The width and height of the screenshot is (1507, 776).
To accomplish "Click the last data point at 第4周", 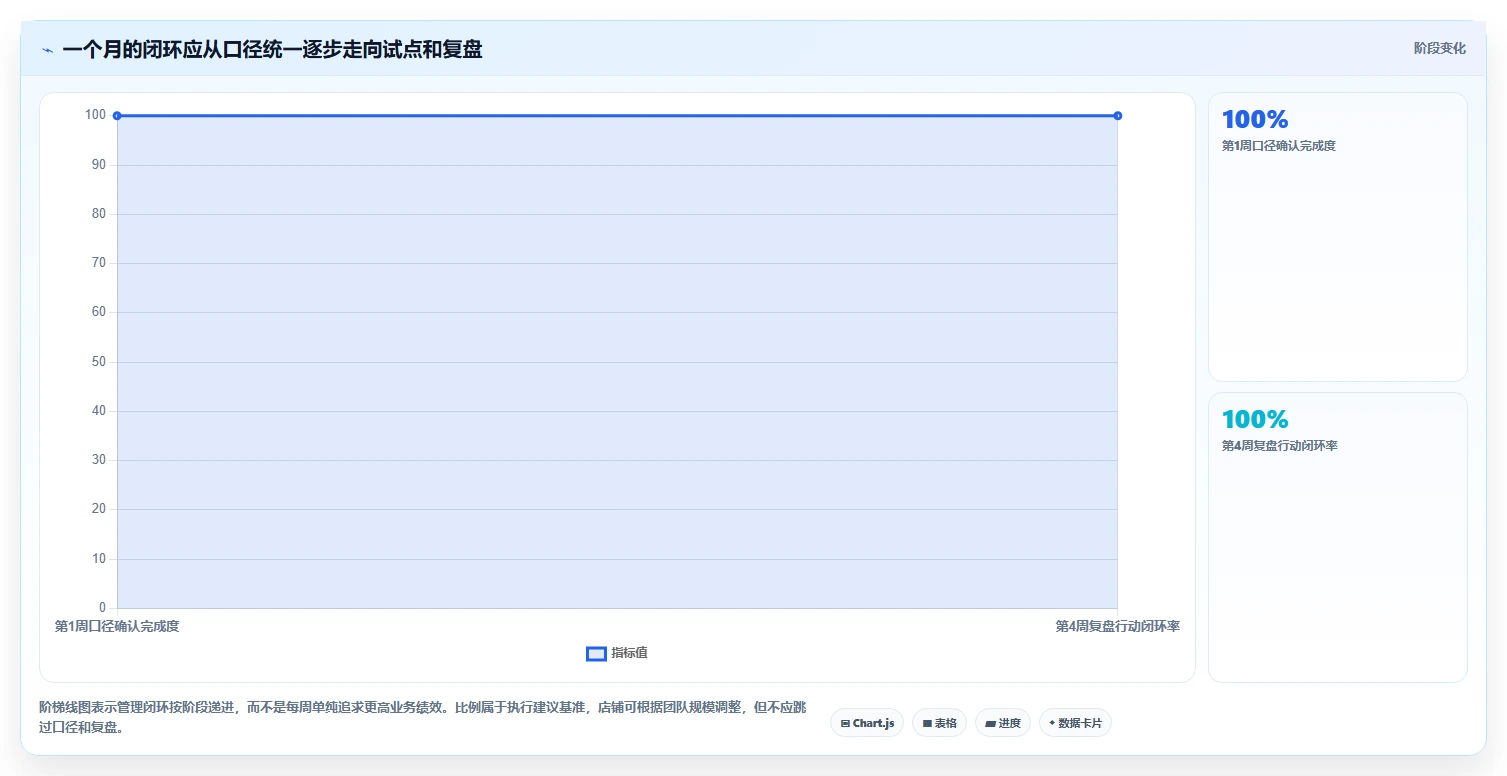I will click(1117, 116).
